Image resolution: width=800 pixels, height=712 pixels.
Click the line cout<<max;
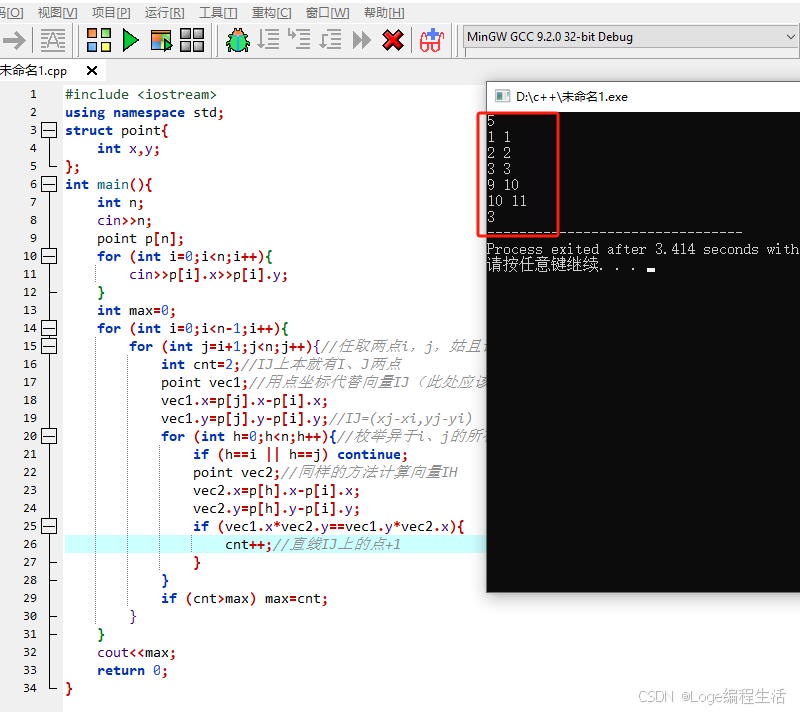pyautogui.click(x=136, y=653)
